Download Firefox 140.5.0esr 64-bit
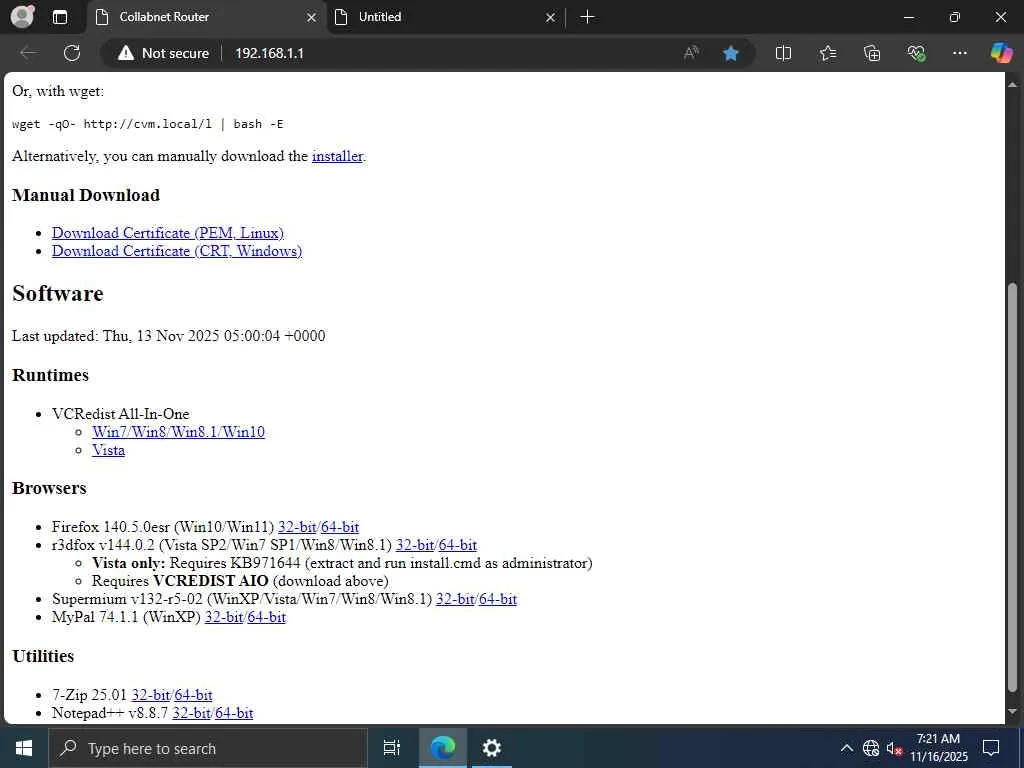This screenshot has height=768, width=1024. [340, 527]
